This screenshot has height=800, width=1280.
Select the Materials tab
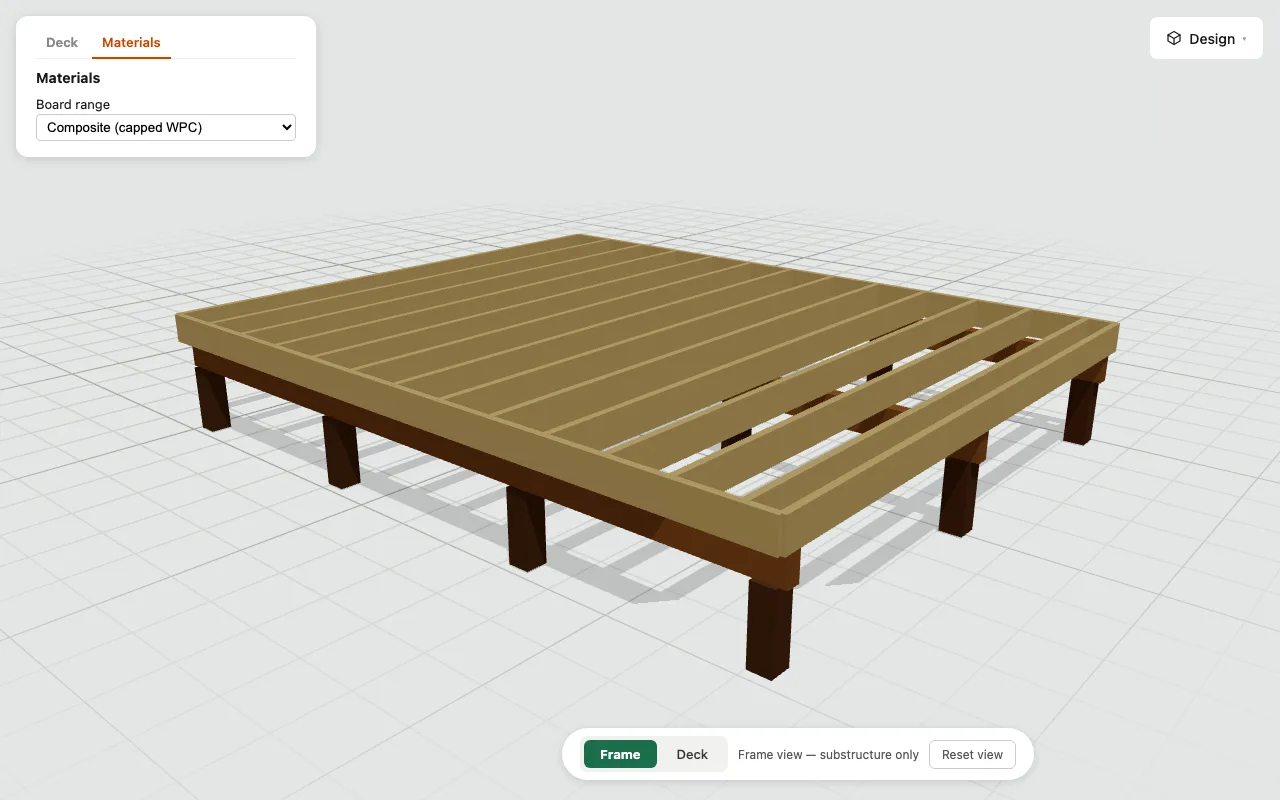click(x=131, y=43)
